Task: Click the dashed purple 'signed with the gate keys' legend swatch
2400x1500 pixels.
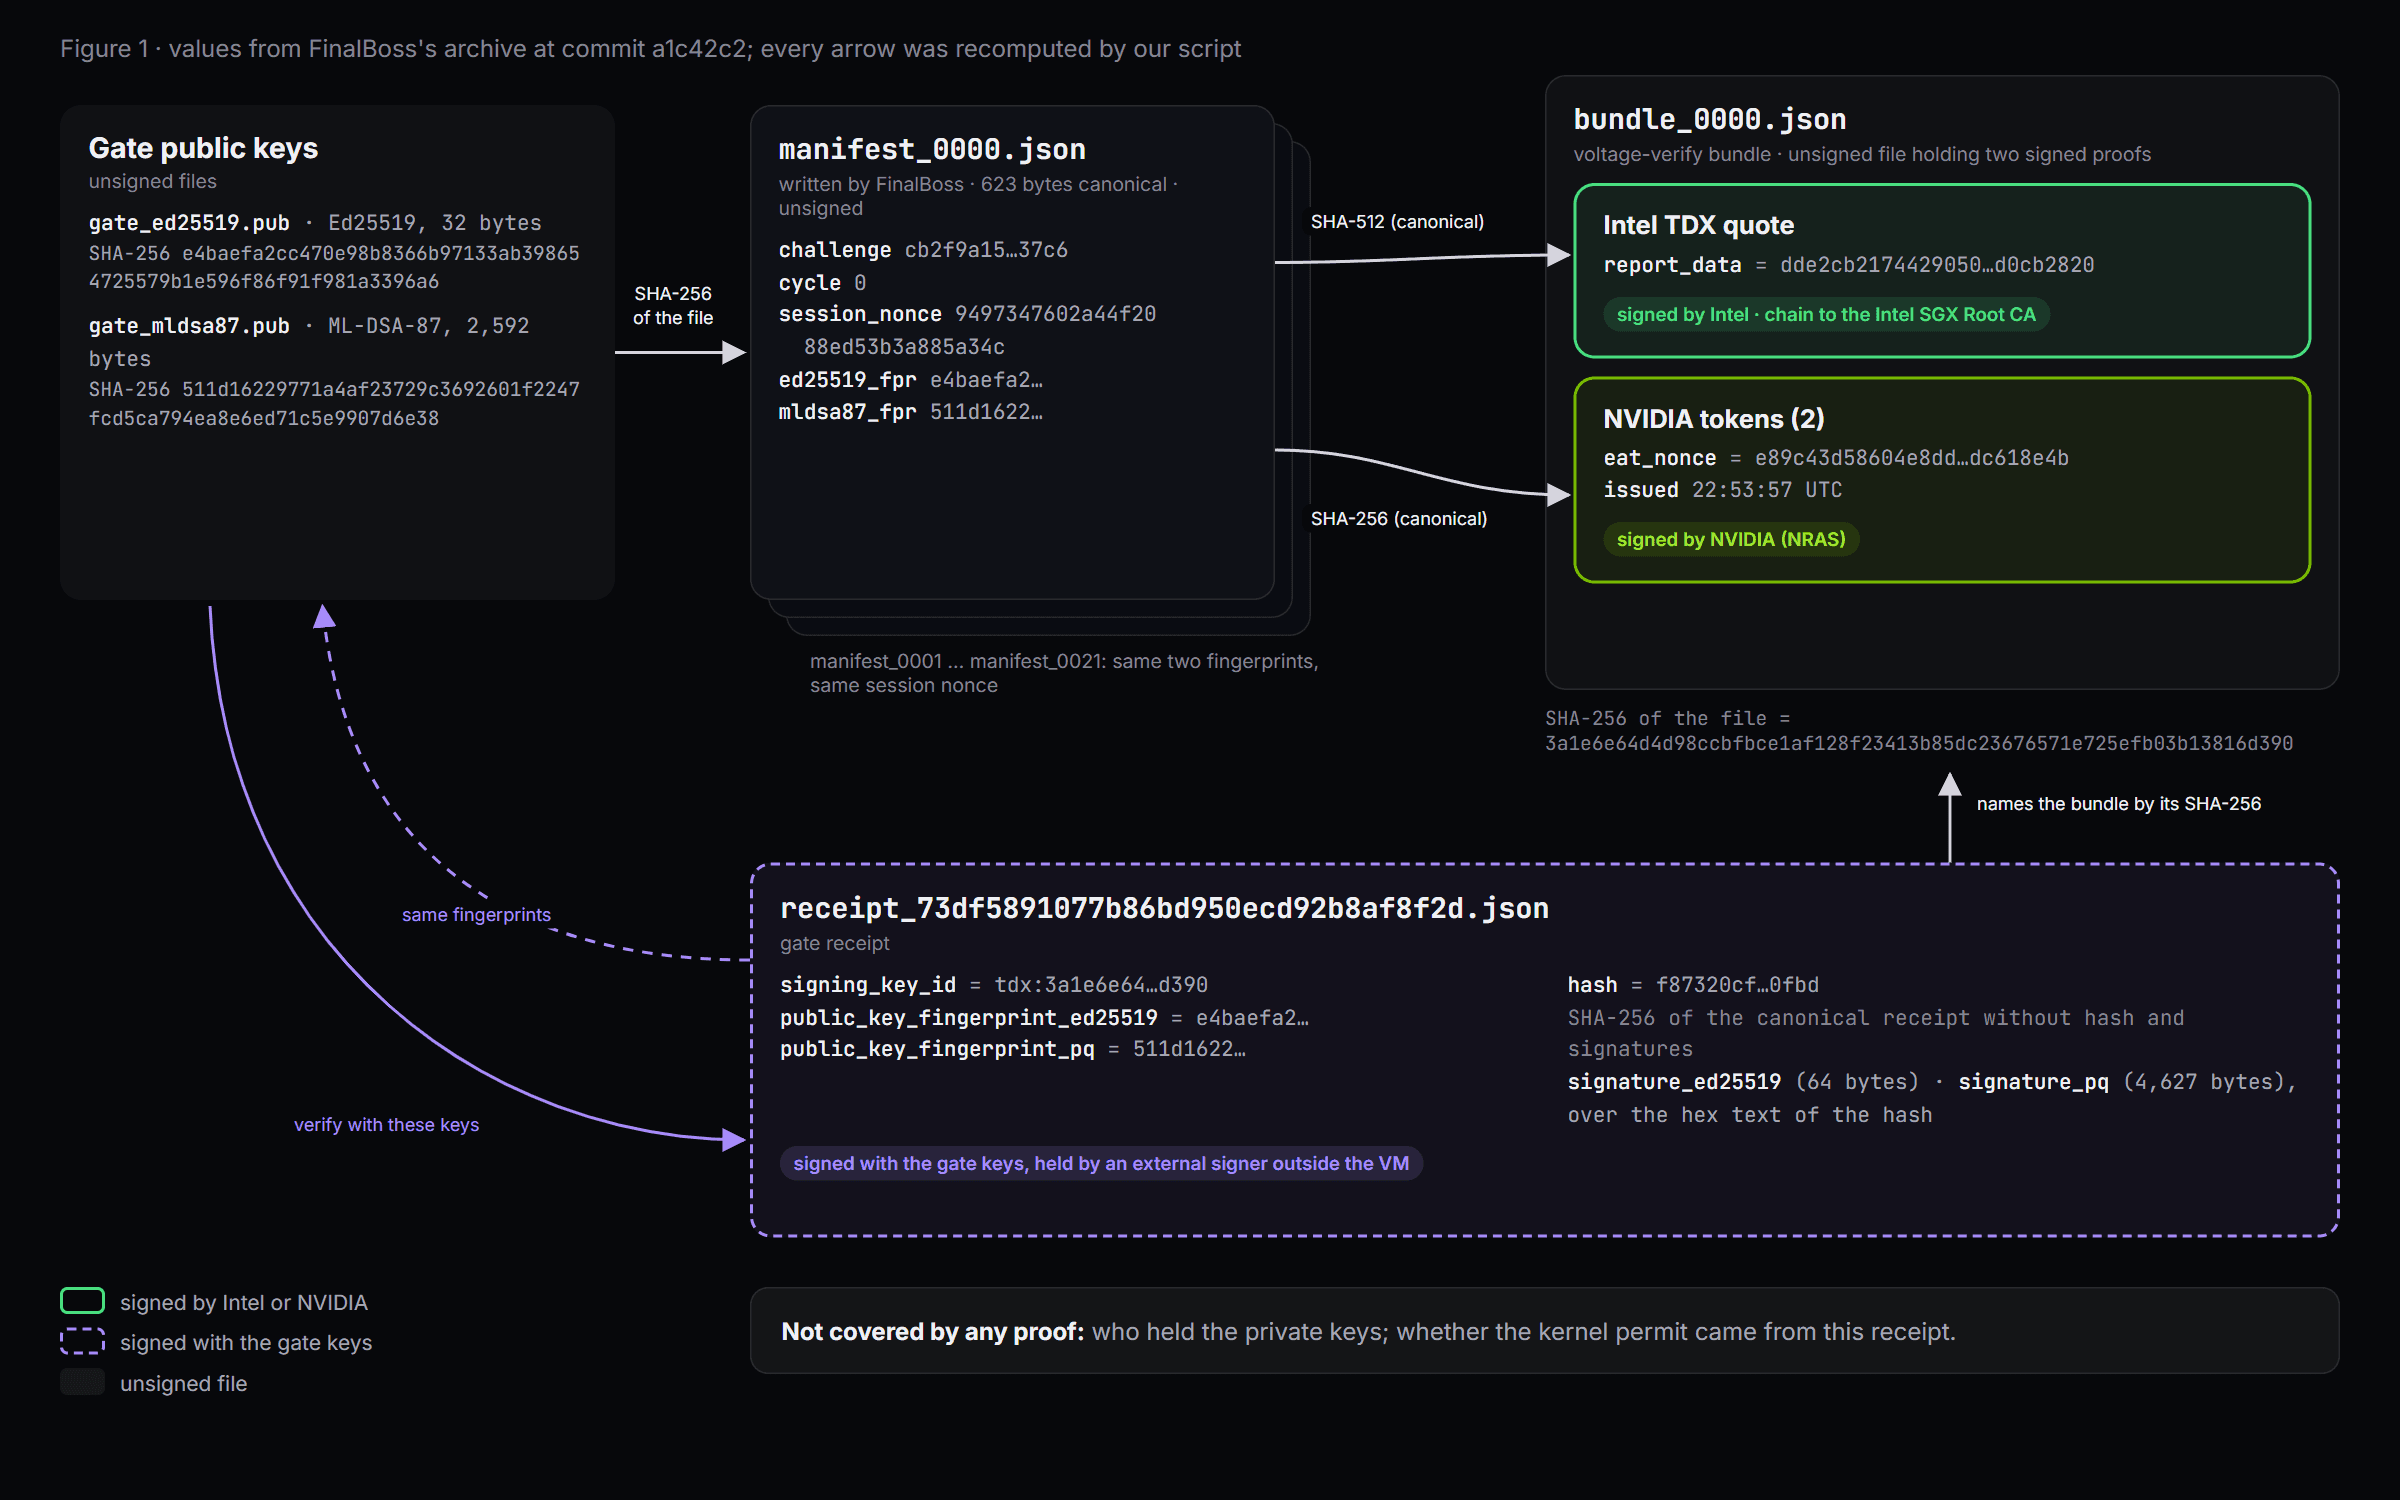Action: coord(82,1341)
